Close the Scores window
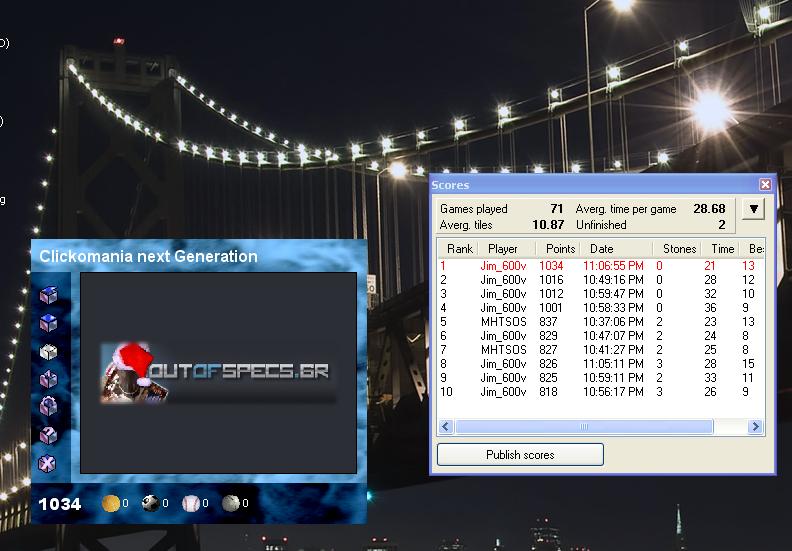The image size is (792, 551). pyautogui.click(x=765, y=184)
